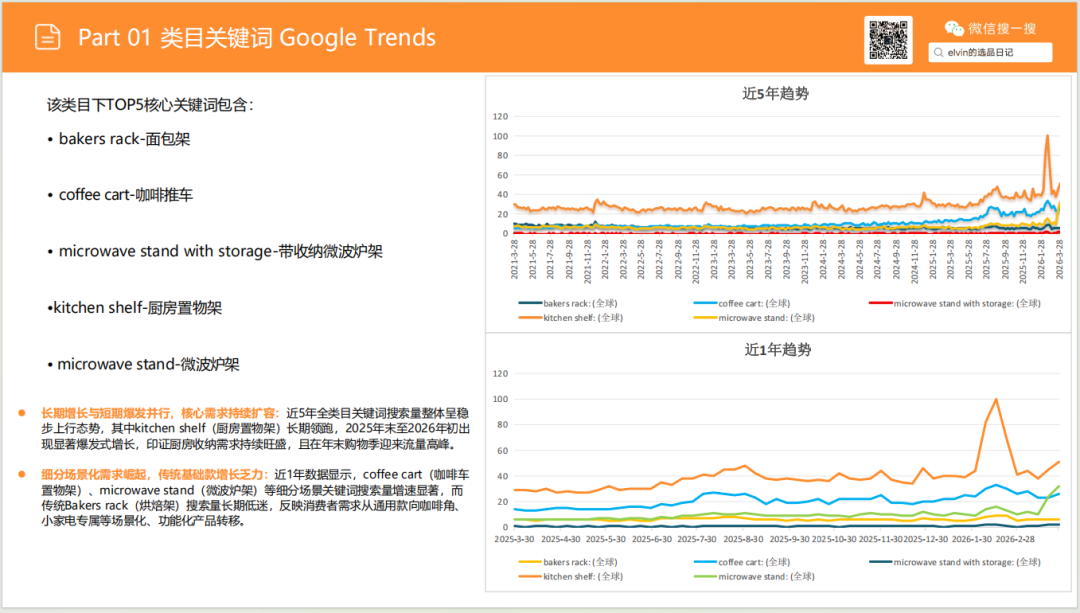This screenshot has height=613, width=1080.
Task: Click the magnifier icon in the search box
Action: point(938,53)
